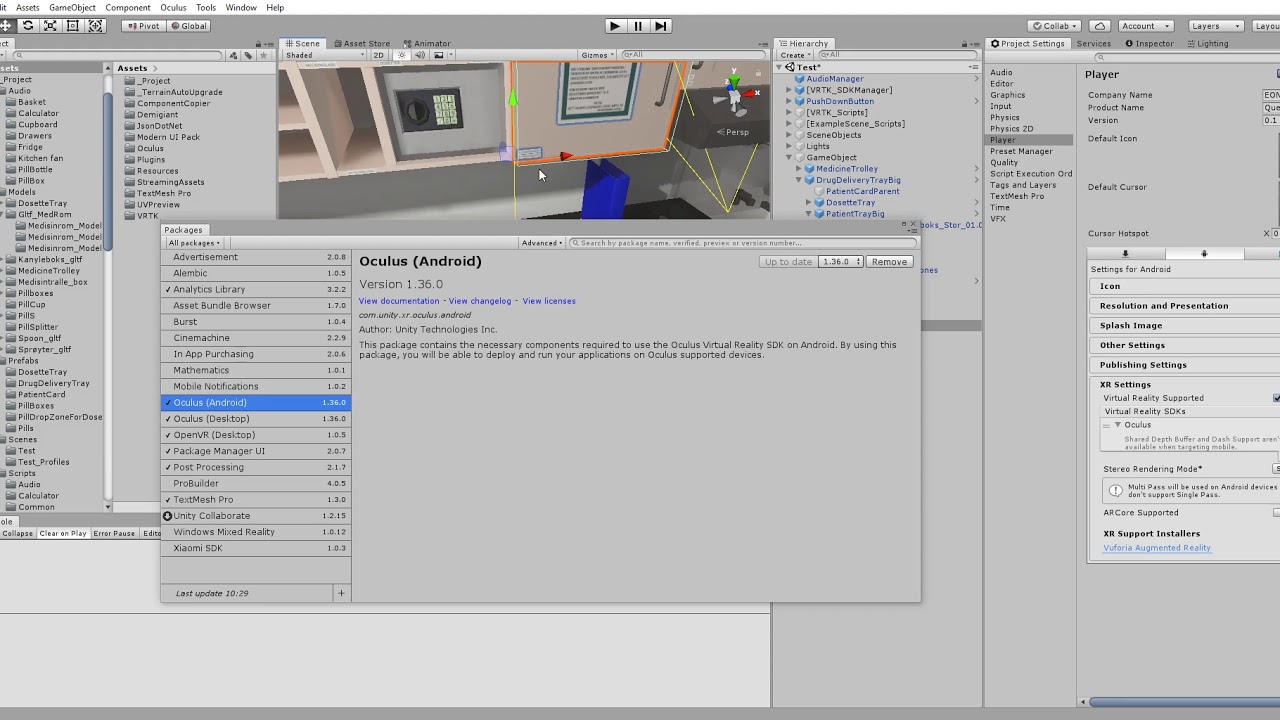Open View documentation link

tap(399, 301)
